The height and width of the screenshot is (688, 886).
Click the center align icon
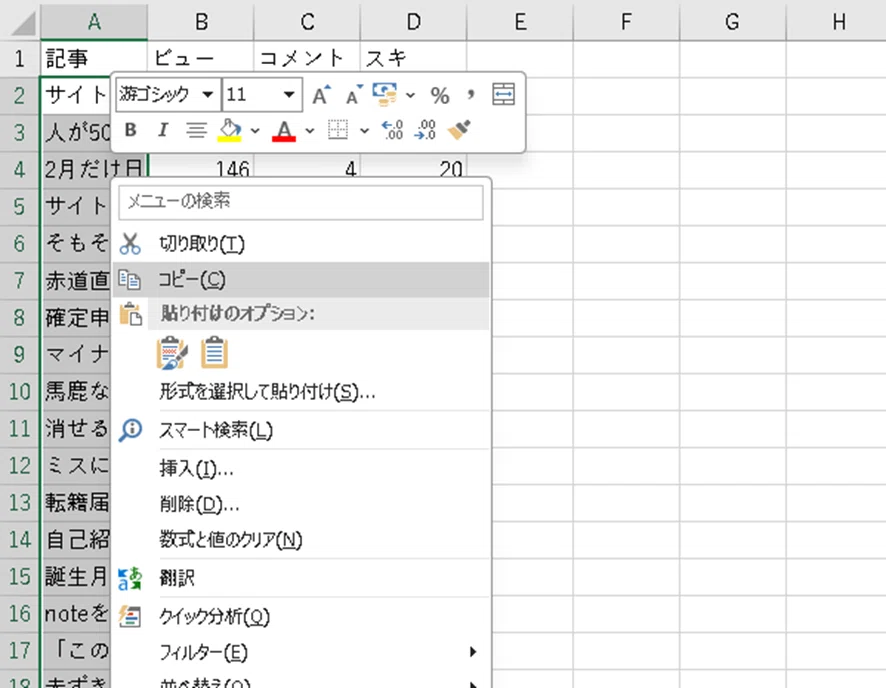[x=196, y=130]
